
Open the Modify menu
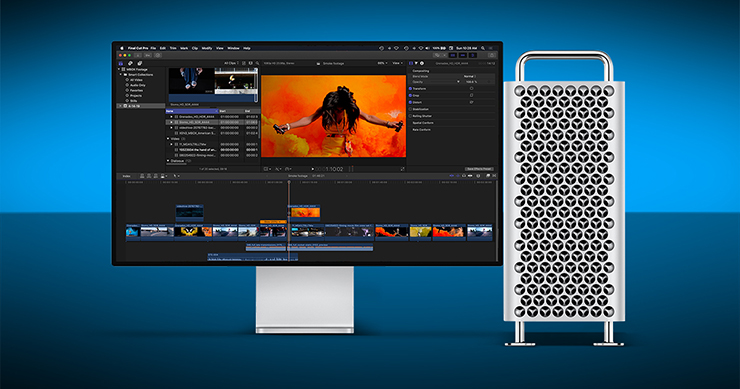click(207, 48)
